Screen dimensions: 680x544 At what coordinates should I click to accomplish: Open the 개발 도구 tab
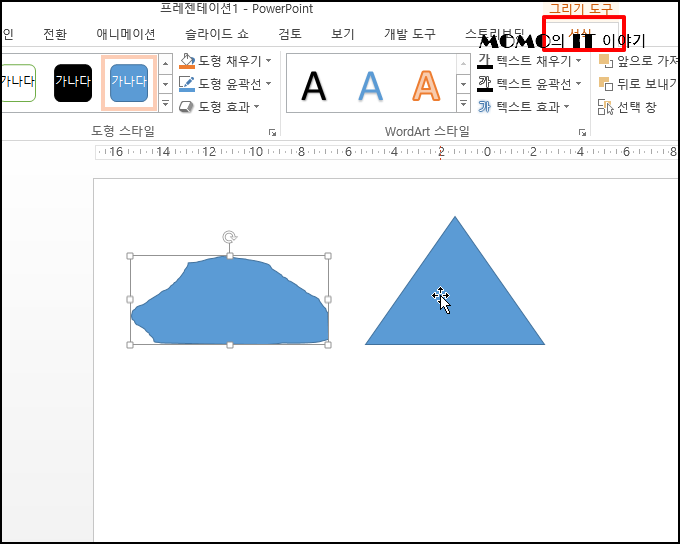(x=410, y=34)
